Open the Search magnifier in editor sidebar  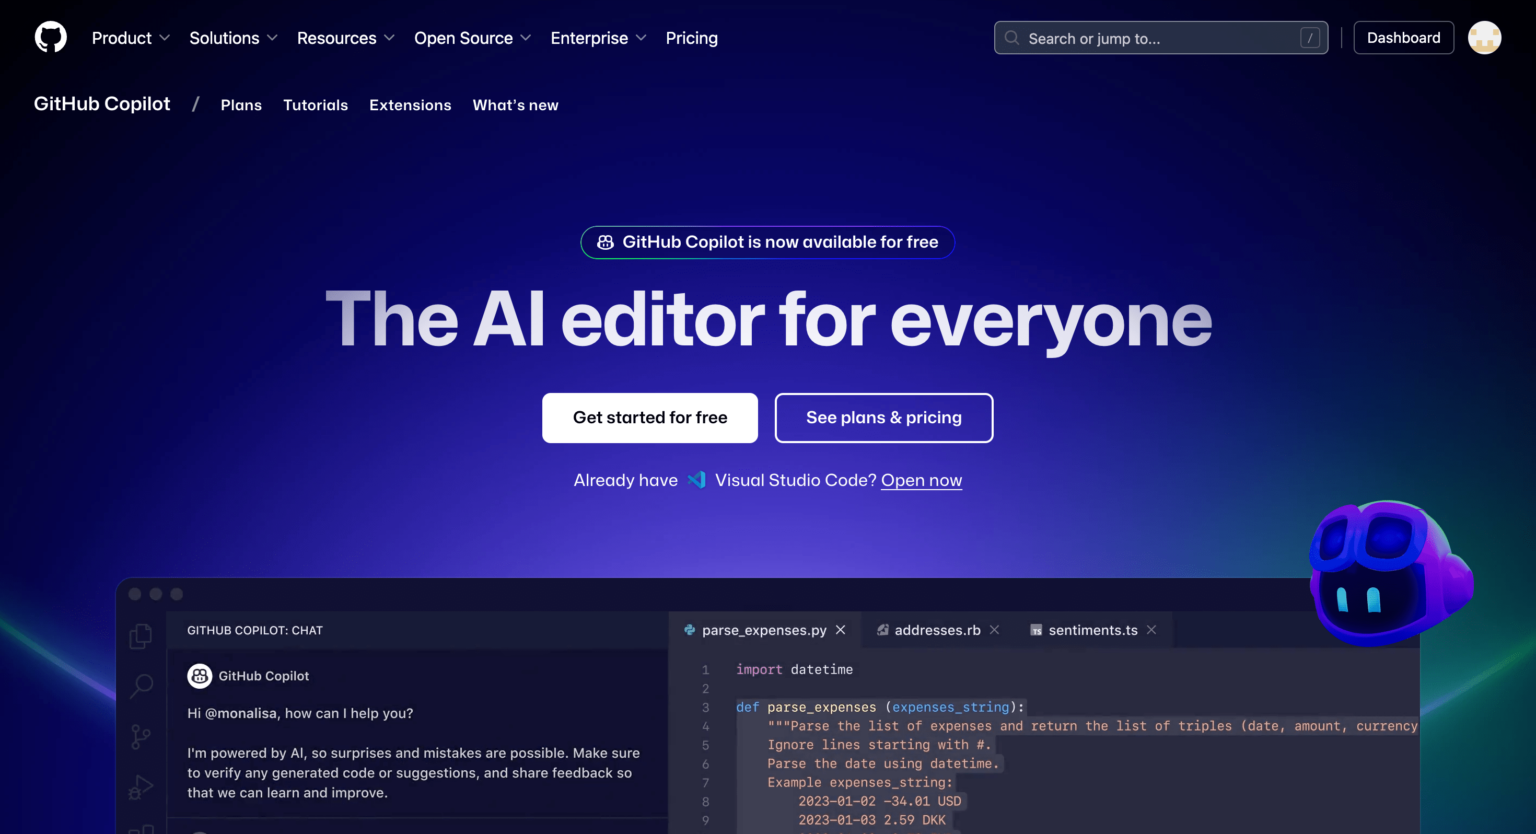coord(141,686)
